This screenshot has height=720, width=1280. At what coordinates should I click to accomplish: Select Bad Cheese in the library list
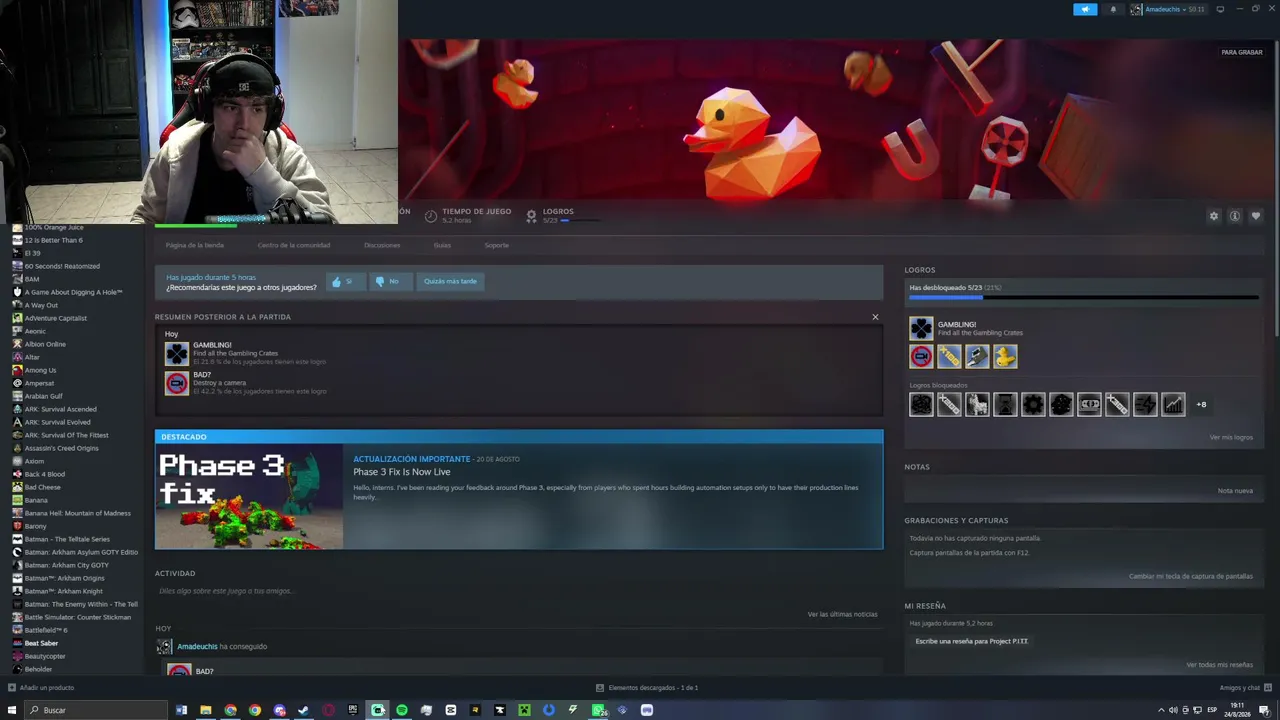click(x=43, y=487)
